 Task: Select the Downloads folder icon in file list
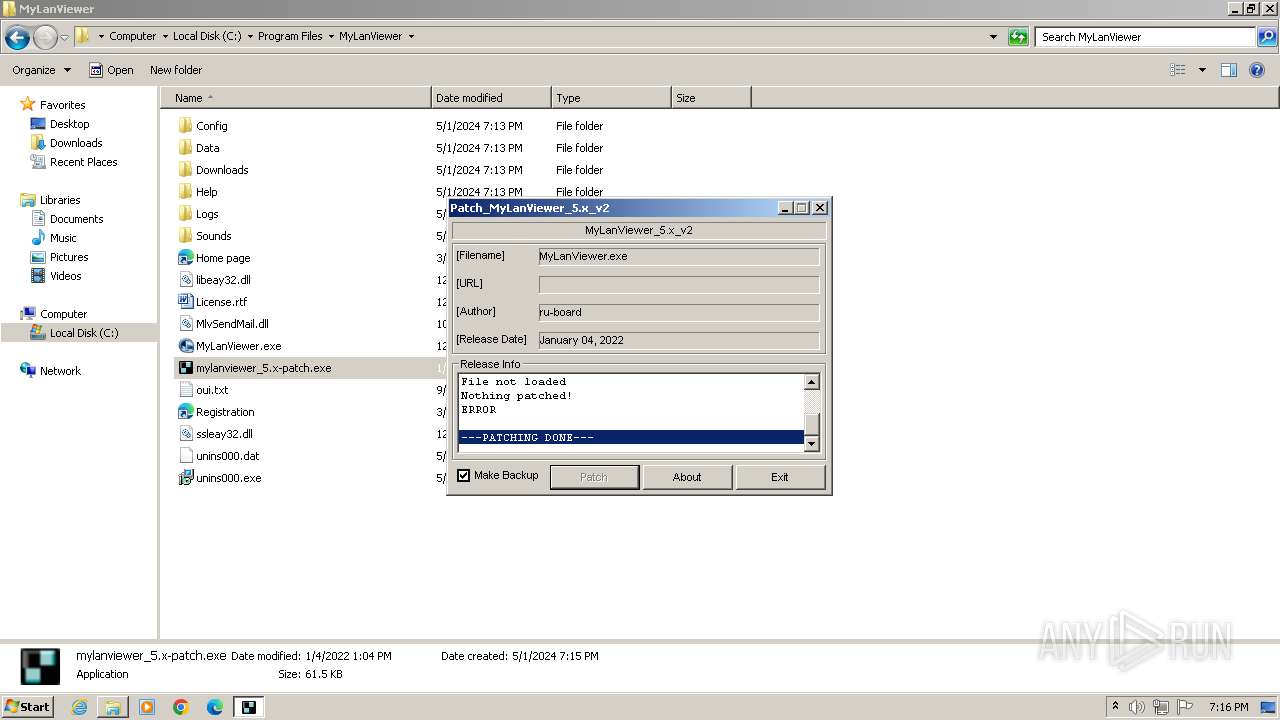click(x=185, y=170)
